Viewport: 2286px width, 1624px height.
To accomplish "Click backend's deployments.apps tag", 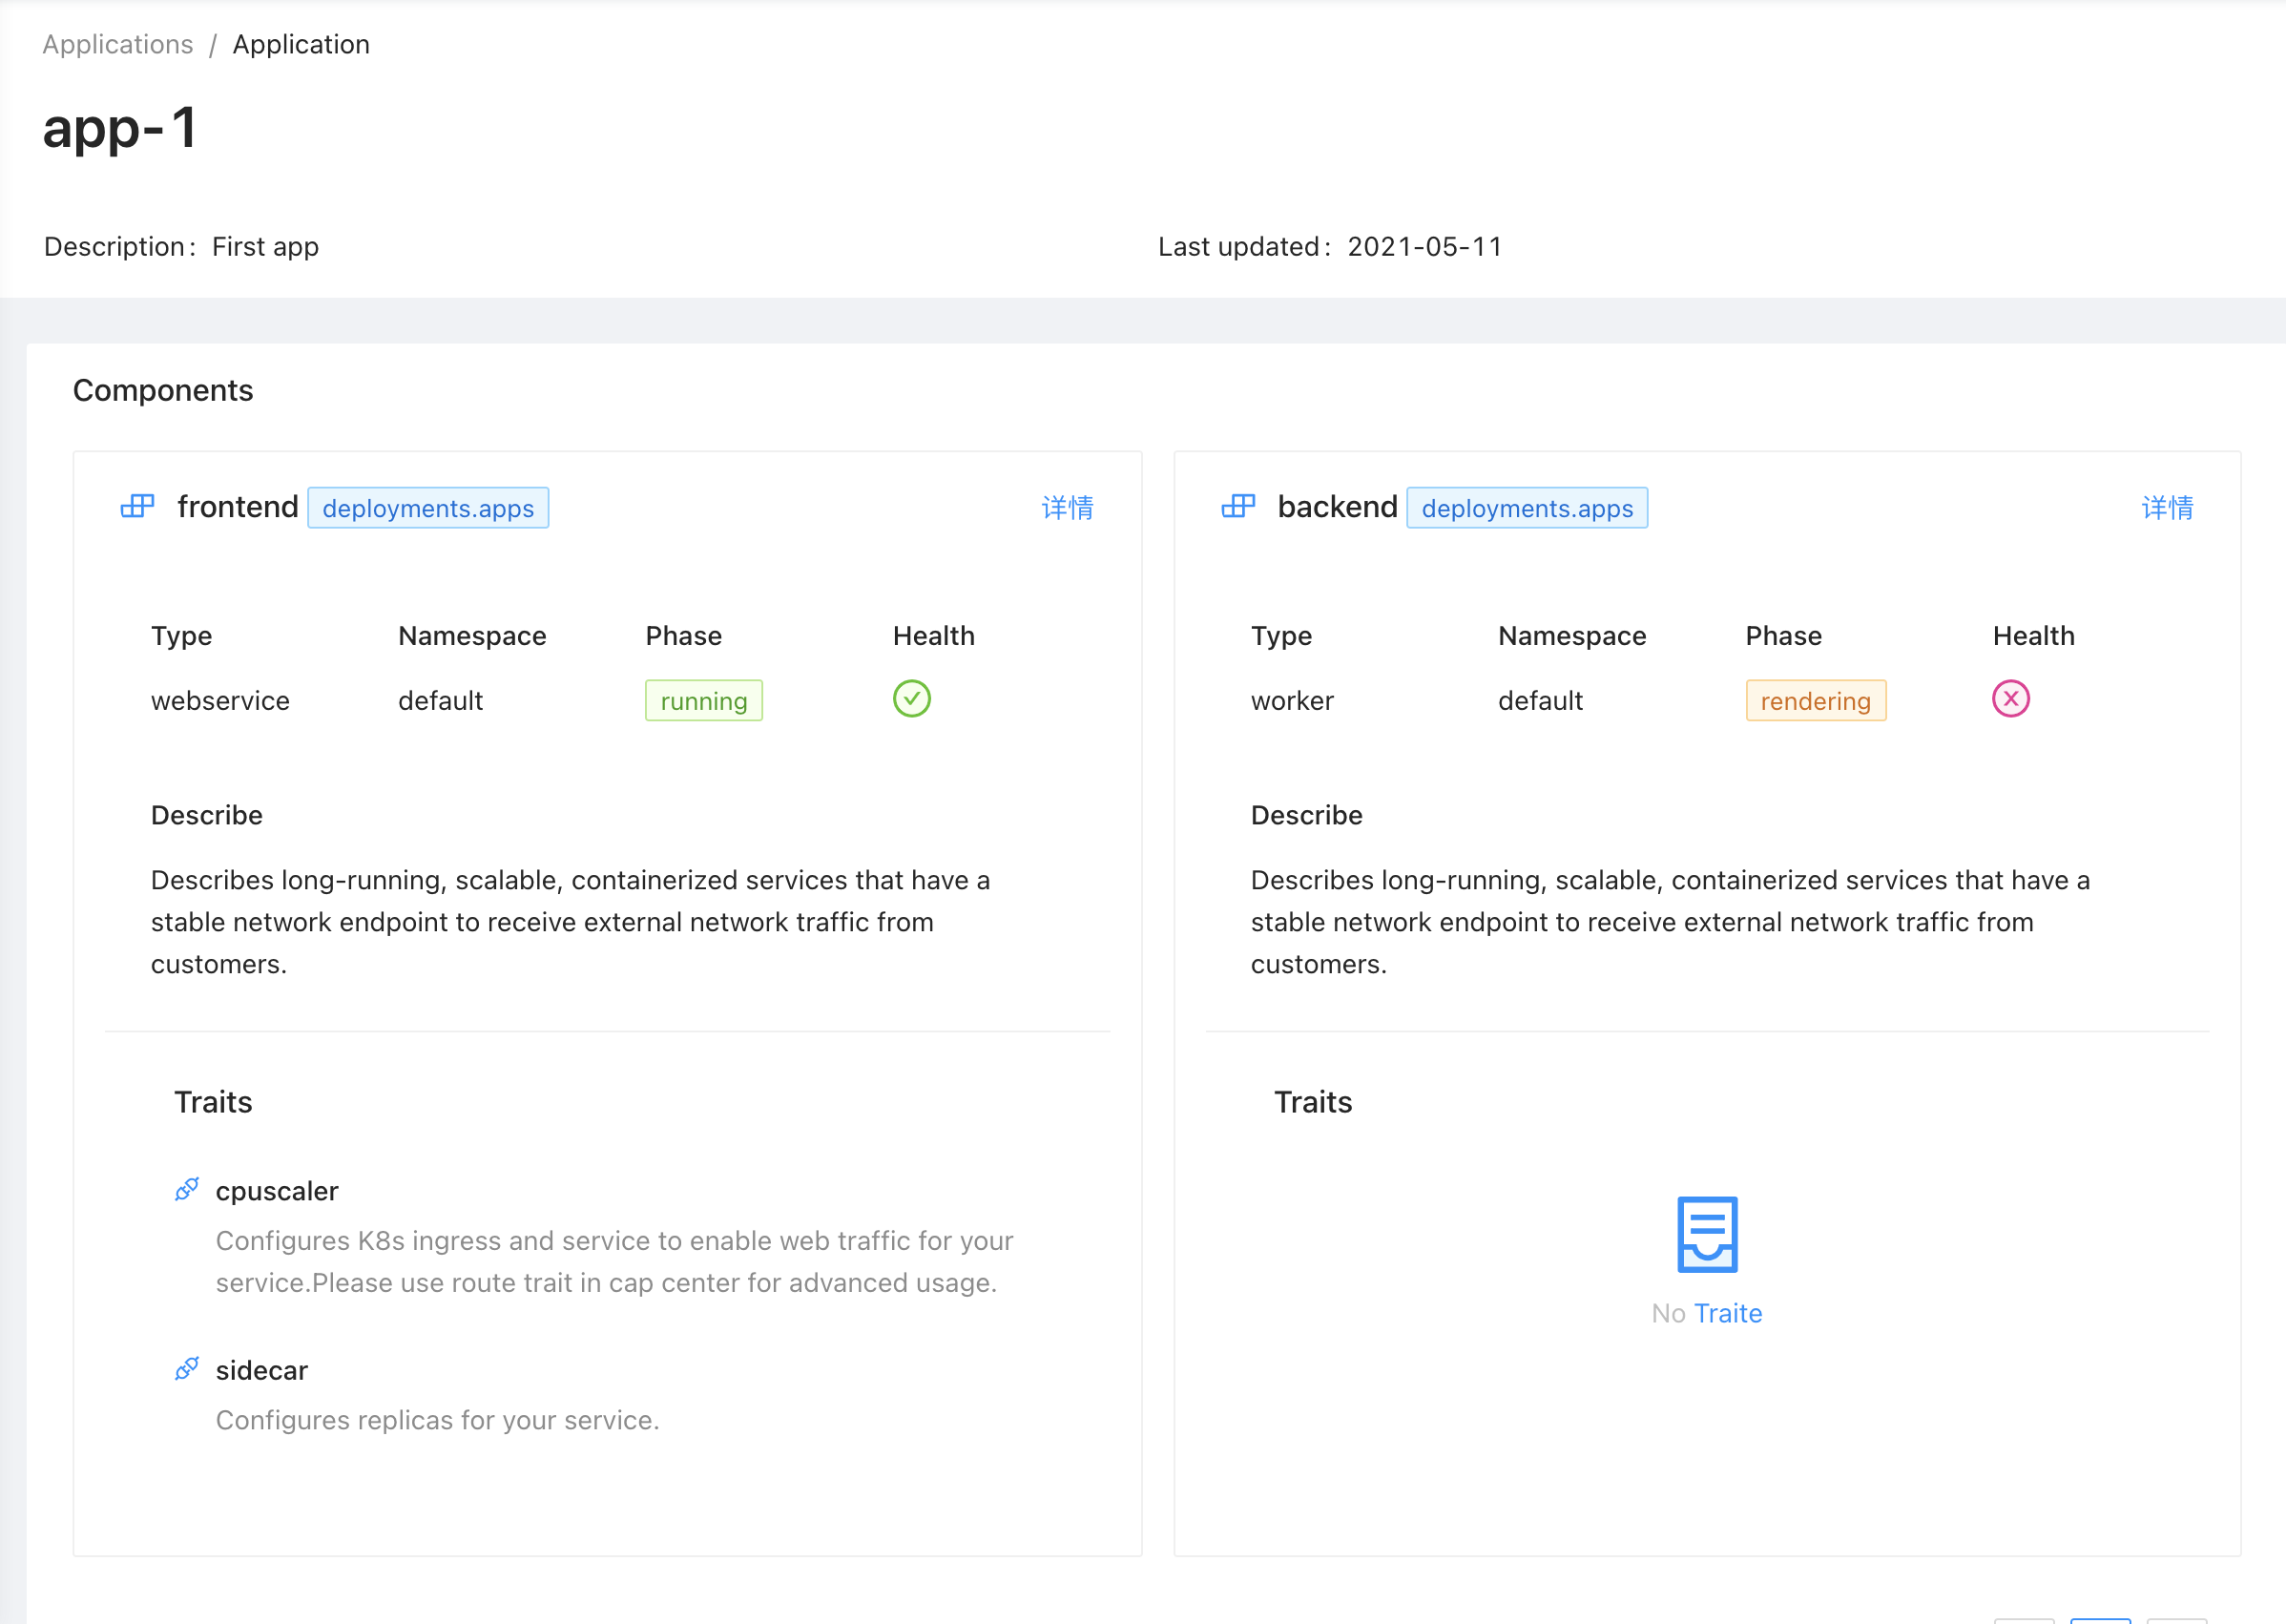I will coord(1526,508).
